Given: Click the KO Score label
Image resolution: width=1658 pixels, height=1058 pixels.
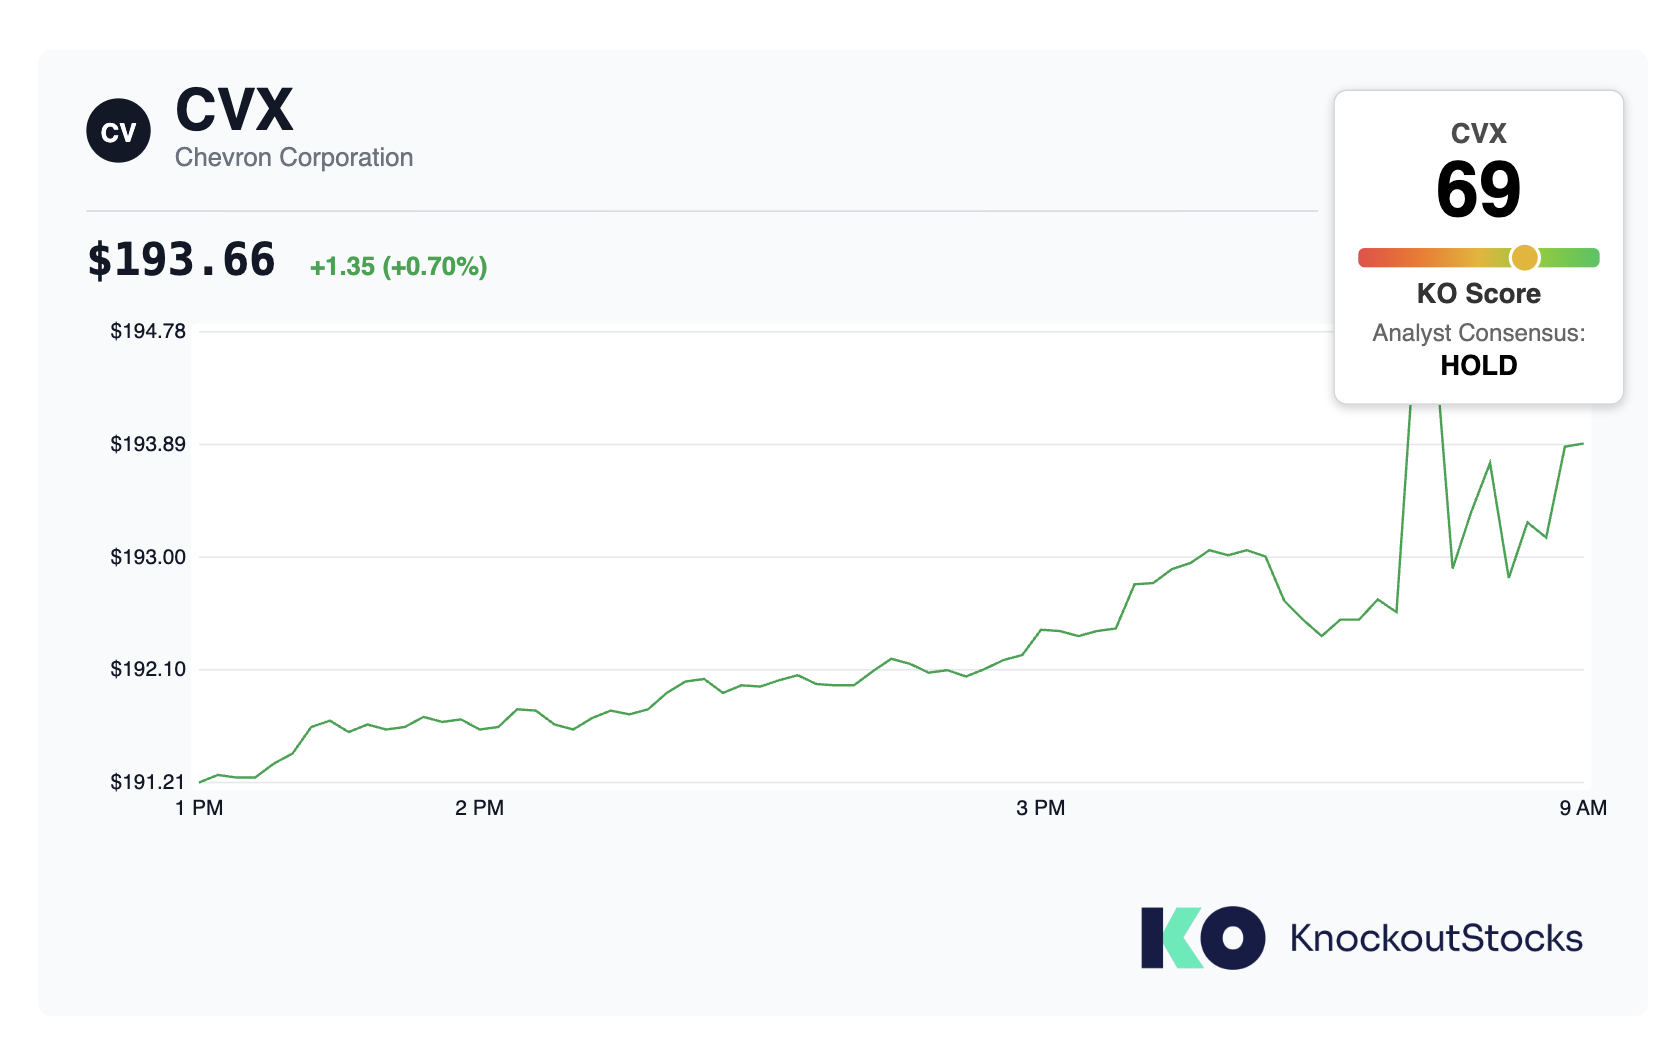Looking at the screenshot, I should (x=1478, y=293).
